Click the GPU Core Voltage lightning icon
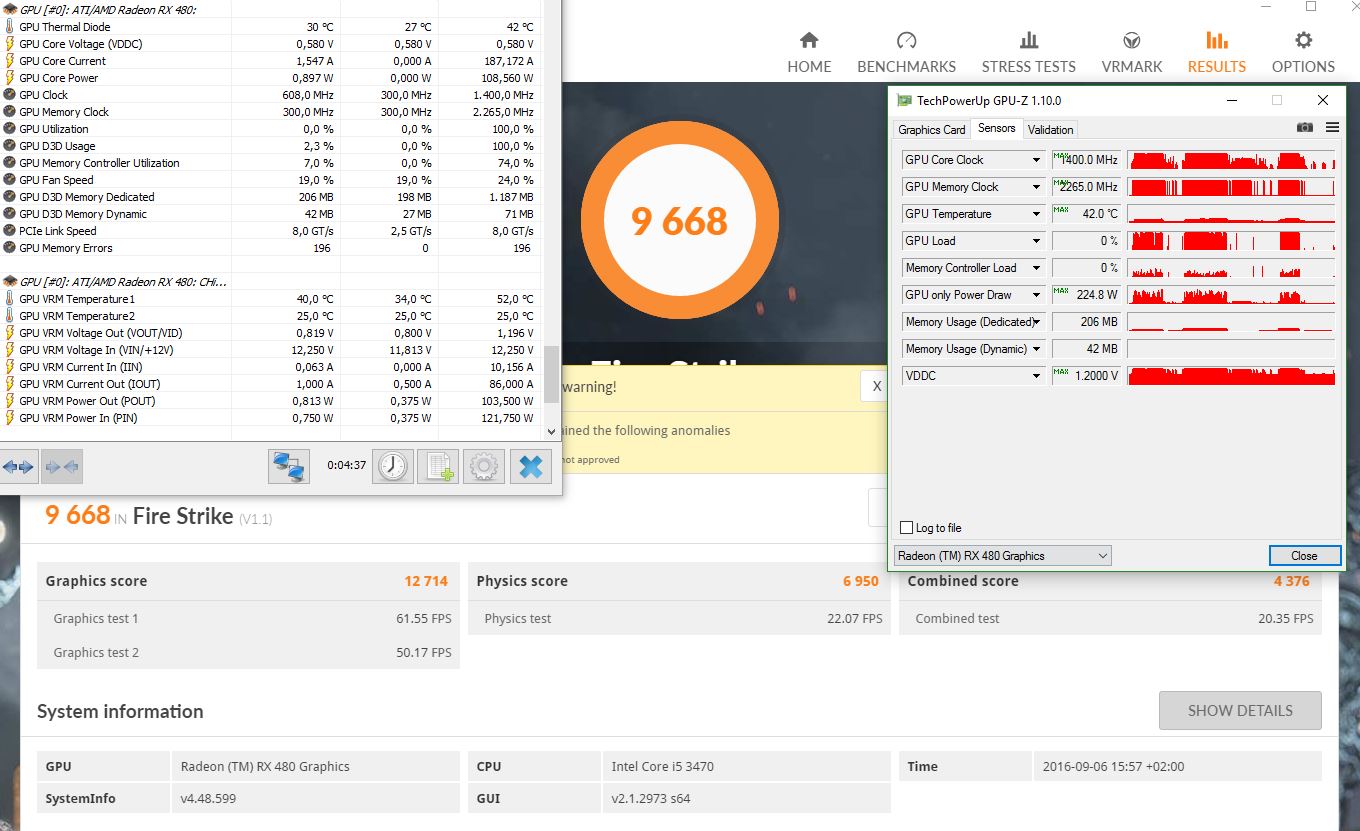The image size is (1360, 831). coord(10,44)
